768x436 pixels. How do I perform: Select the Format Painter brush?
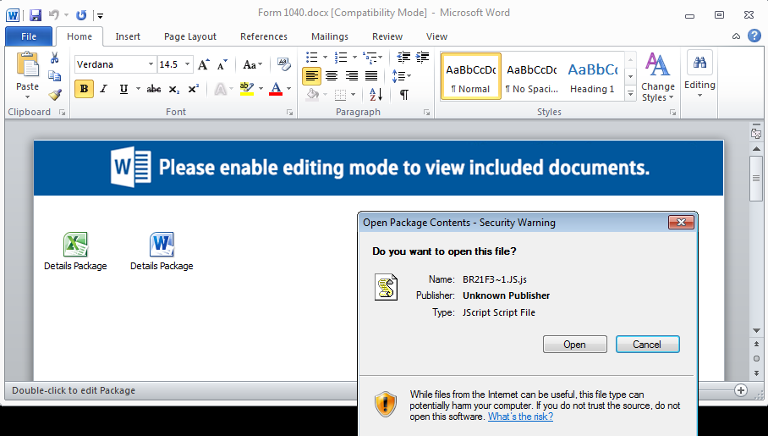(x=54, y=94)
